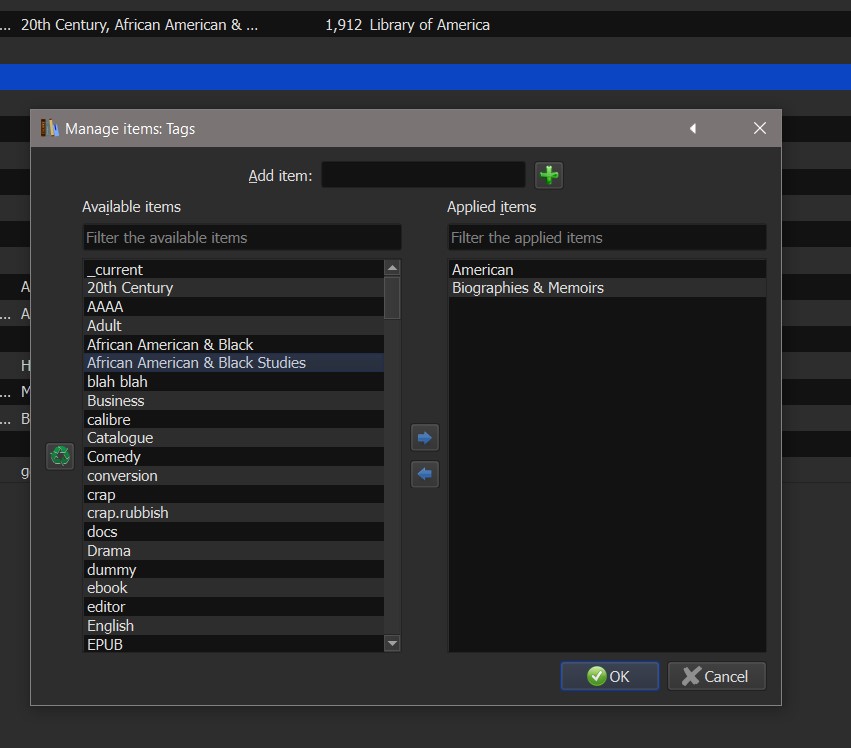Screen dimensions: 851x748
Task: Click 1,912 cell in background book list
Action: [343, 24]
